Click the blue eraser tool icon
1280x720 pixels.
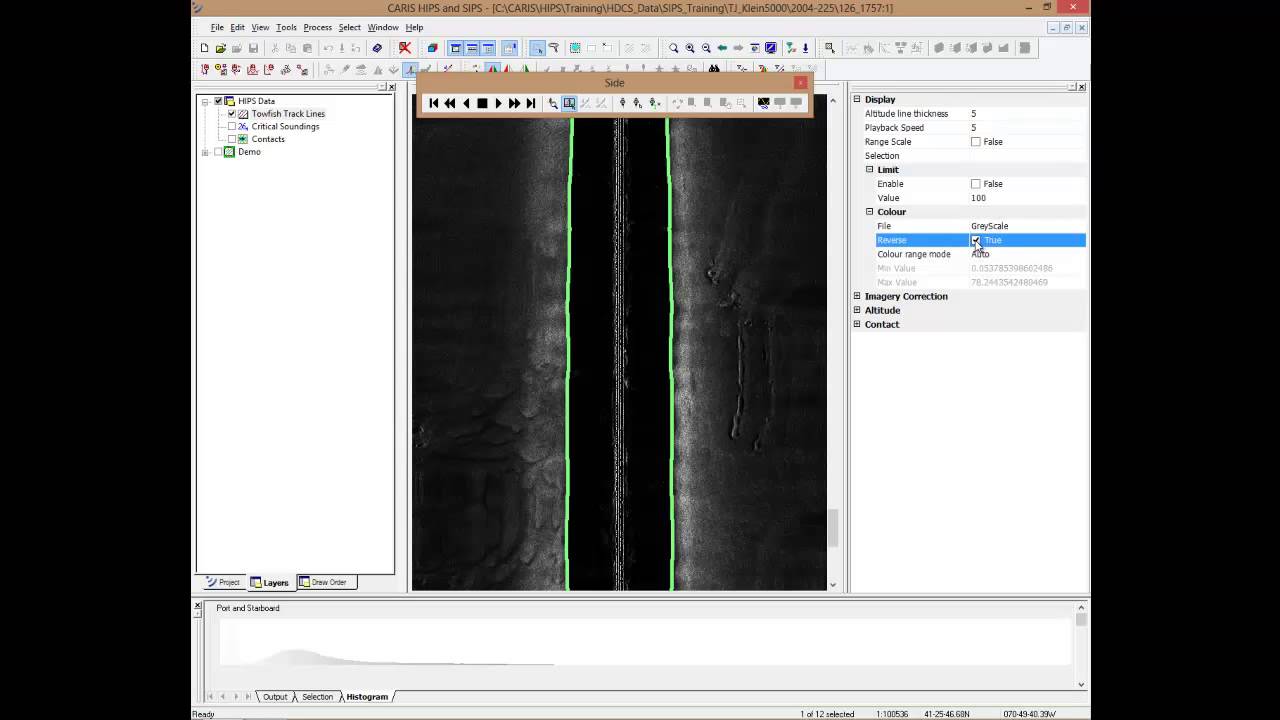coord(377,48)
